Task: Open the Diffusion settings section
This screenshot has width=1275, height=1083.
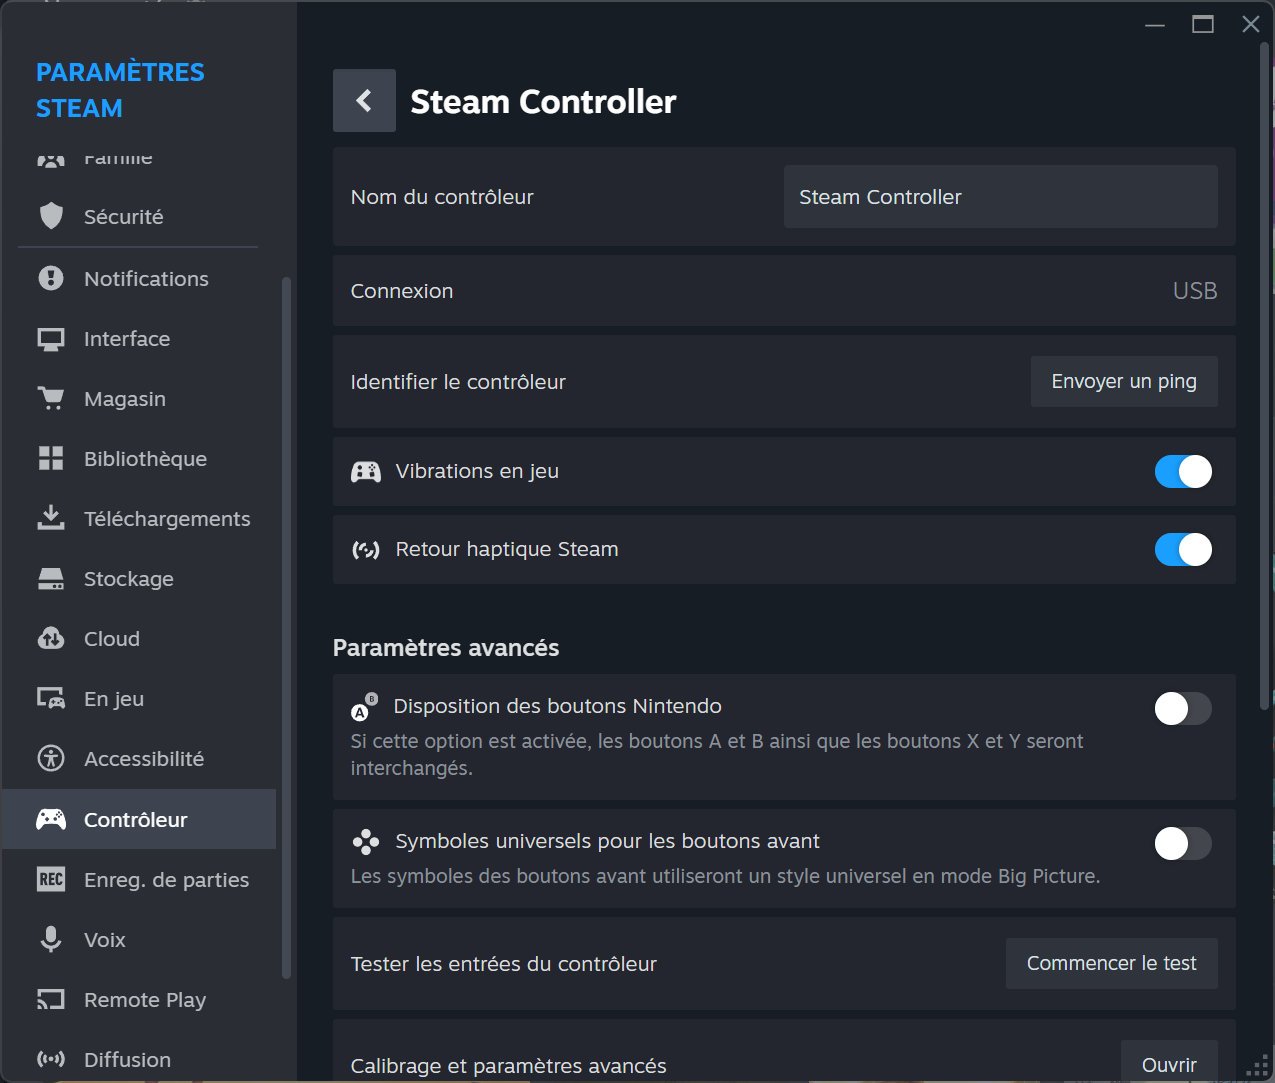Action: click(139, 1059)
